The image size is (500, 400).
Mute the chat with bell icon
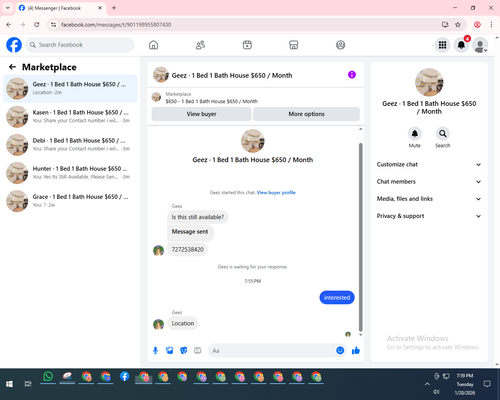point(415,134)
